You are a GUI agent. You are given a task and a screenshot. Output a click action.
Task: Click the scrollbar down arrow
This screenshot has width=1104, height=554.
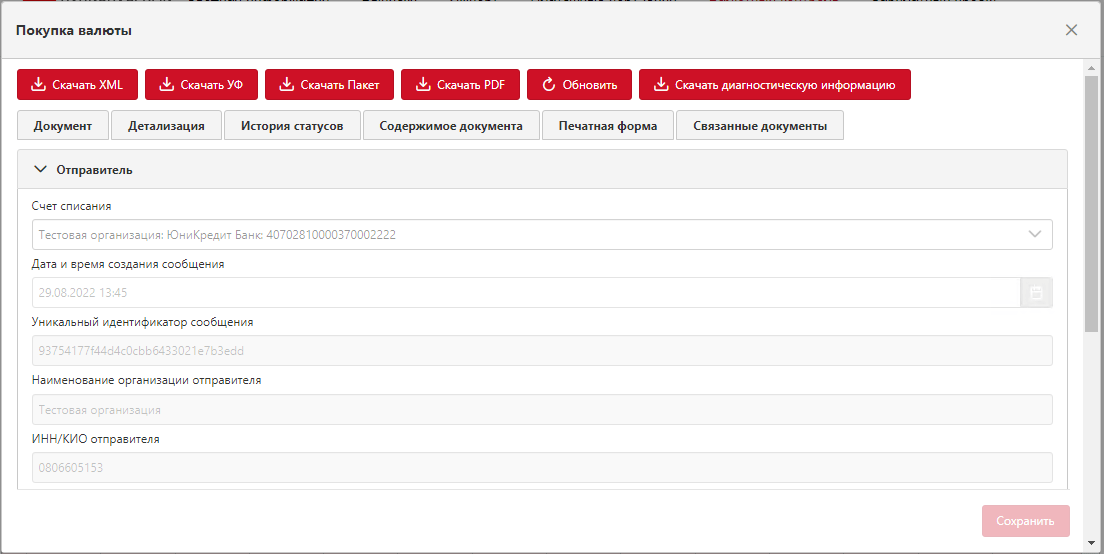(x=1091, y=543)
